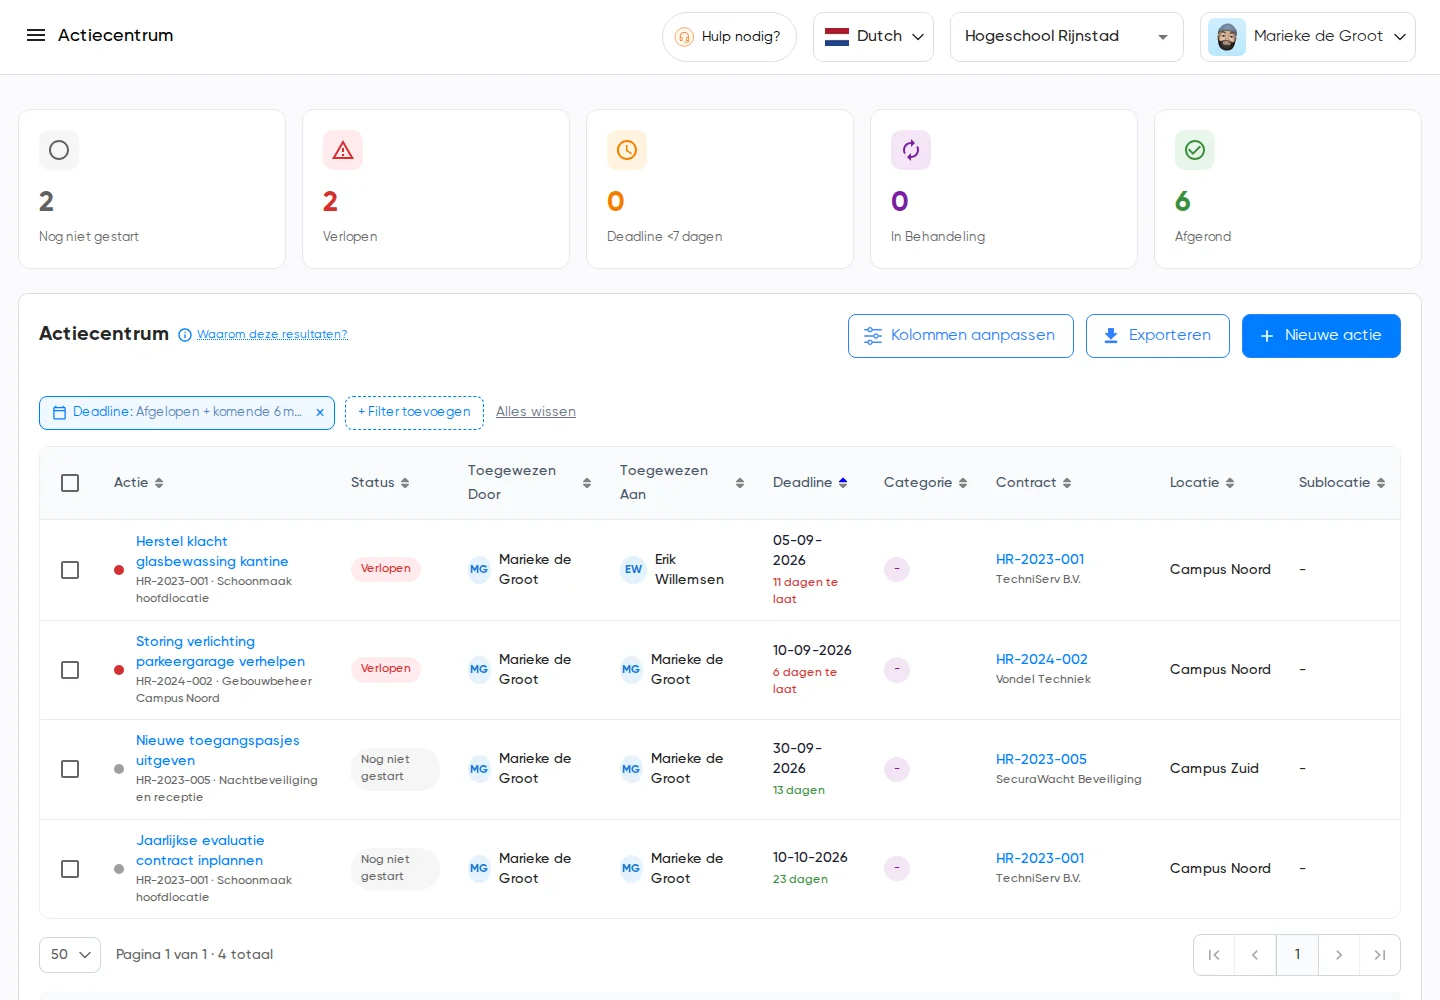This screenshot has width=1440, height=1000.
Task: Sort by the Actie column
Action: coord(159,483)
